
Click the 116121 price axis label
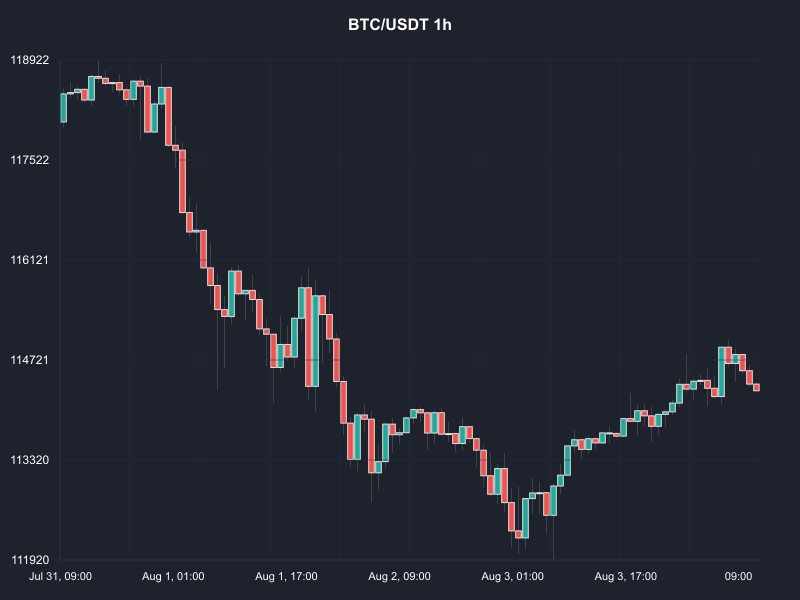[30, 260]
